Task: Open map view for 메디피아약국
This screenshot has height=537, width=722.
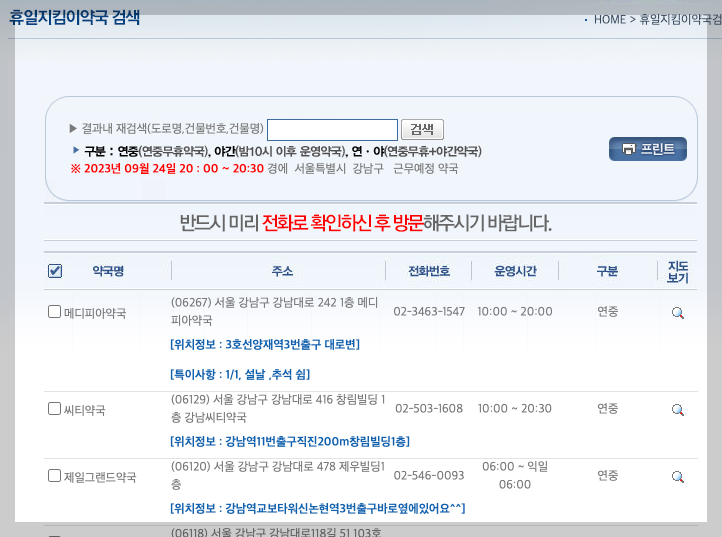Action: click(x=677, y=313)
